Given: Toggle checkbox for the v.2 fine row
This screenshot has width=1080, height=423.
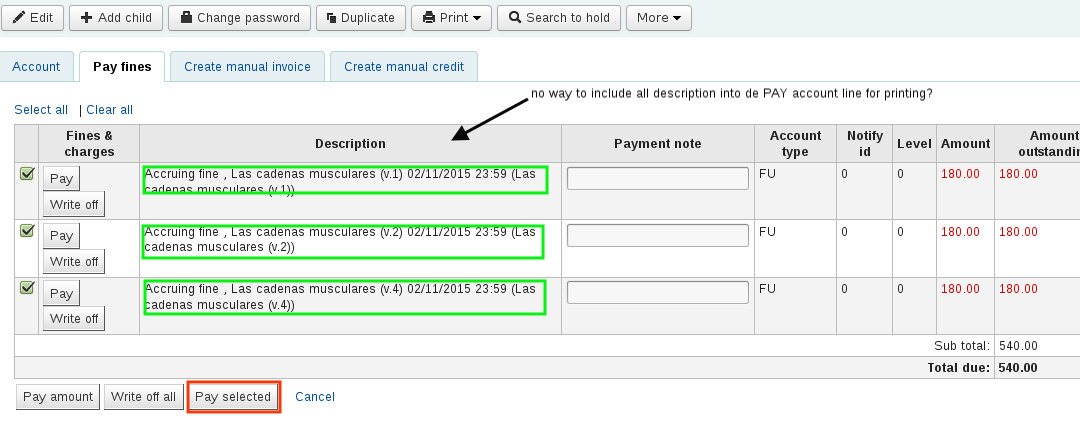Looking at the screenshot, I should tap(27, 231).
